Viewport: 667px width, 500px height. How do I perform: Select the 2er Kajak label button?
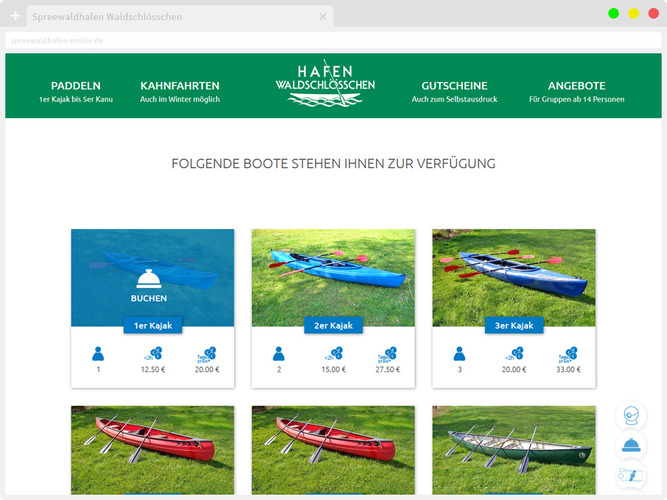tap(334, 325)
